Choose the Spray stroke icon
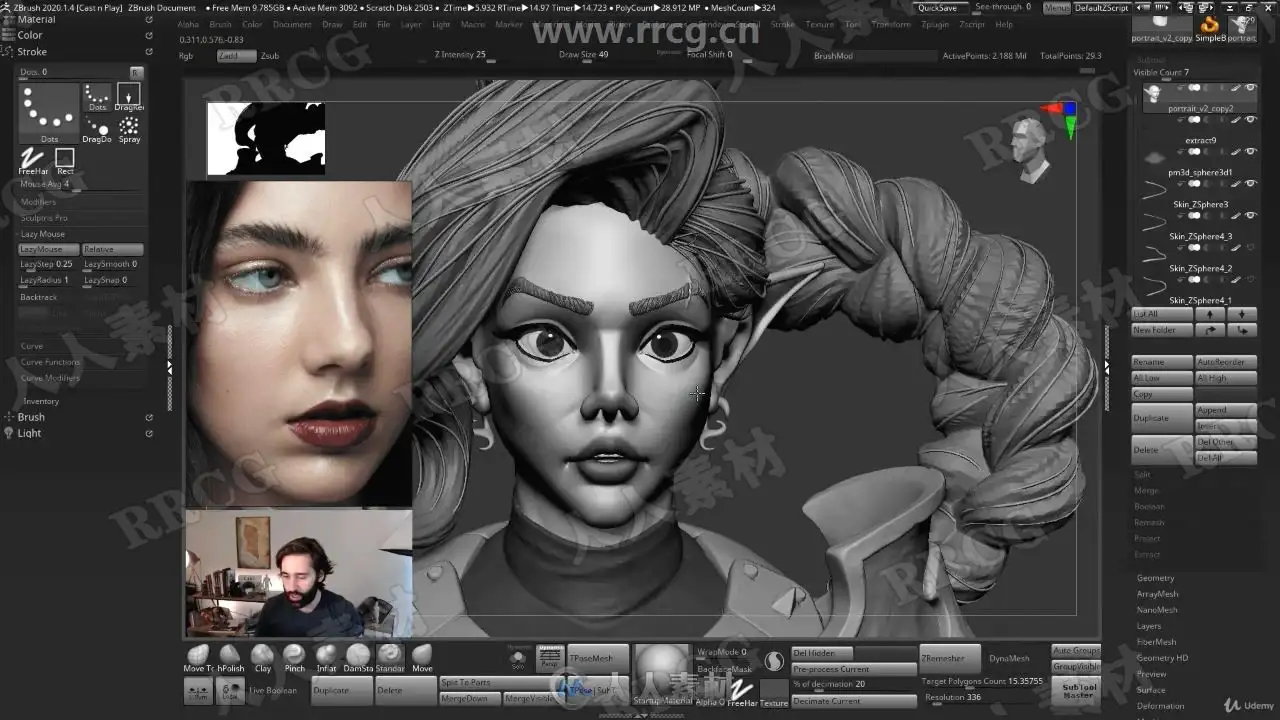 click(129, 129)
